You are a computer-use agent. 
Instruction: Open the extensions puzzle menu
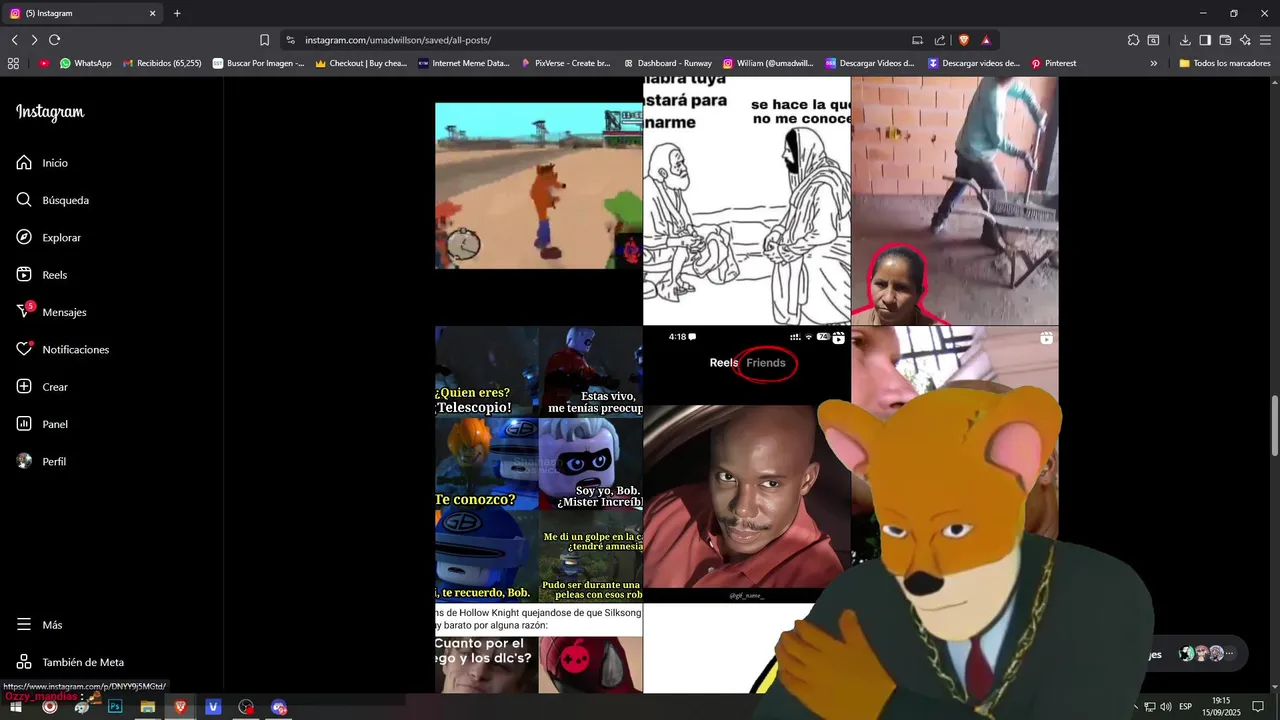tap(1133, 40)
